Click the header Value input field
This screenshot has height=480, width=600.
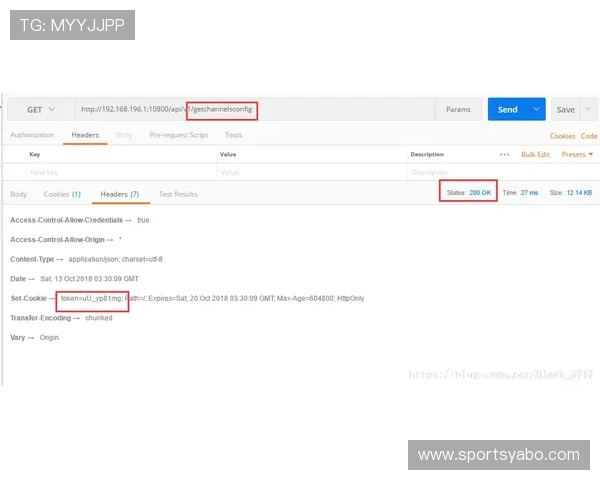pyautogui.click(x=311, y=173)
